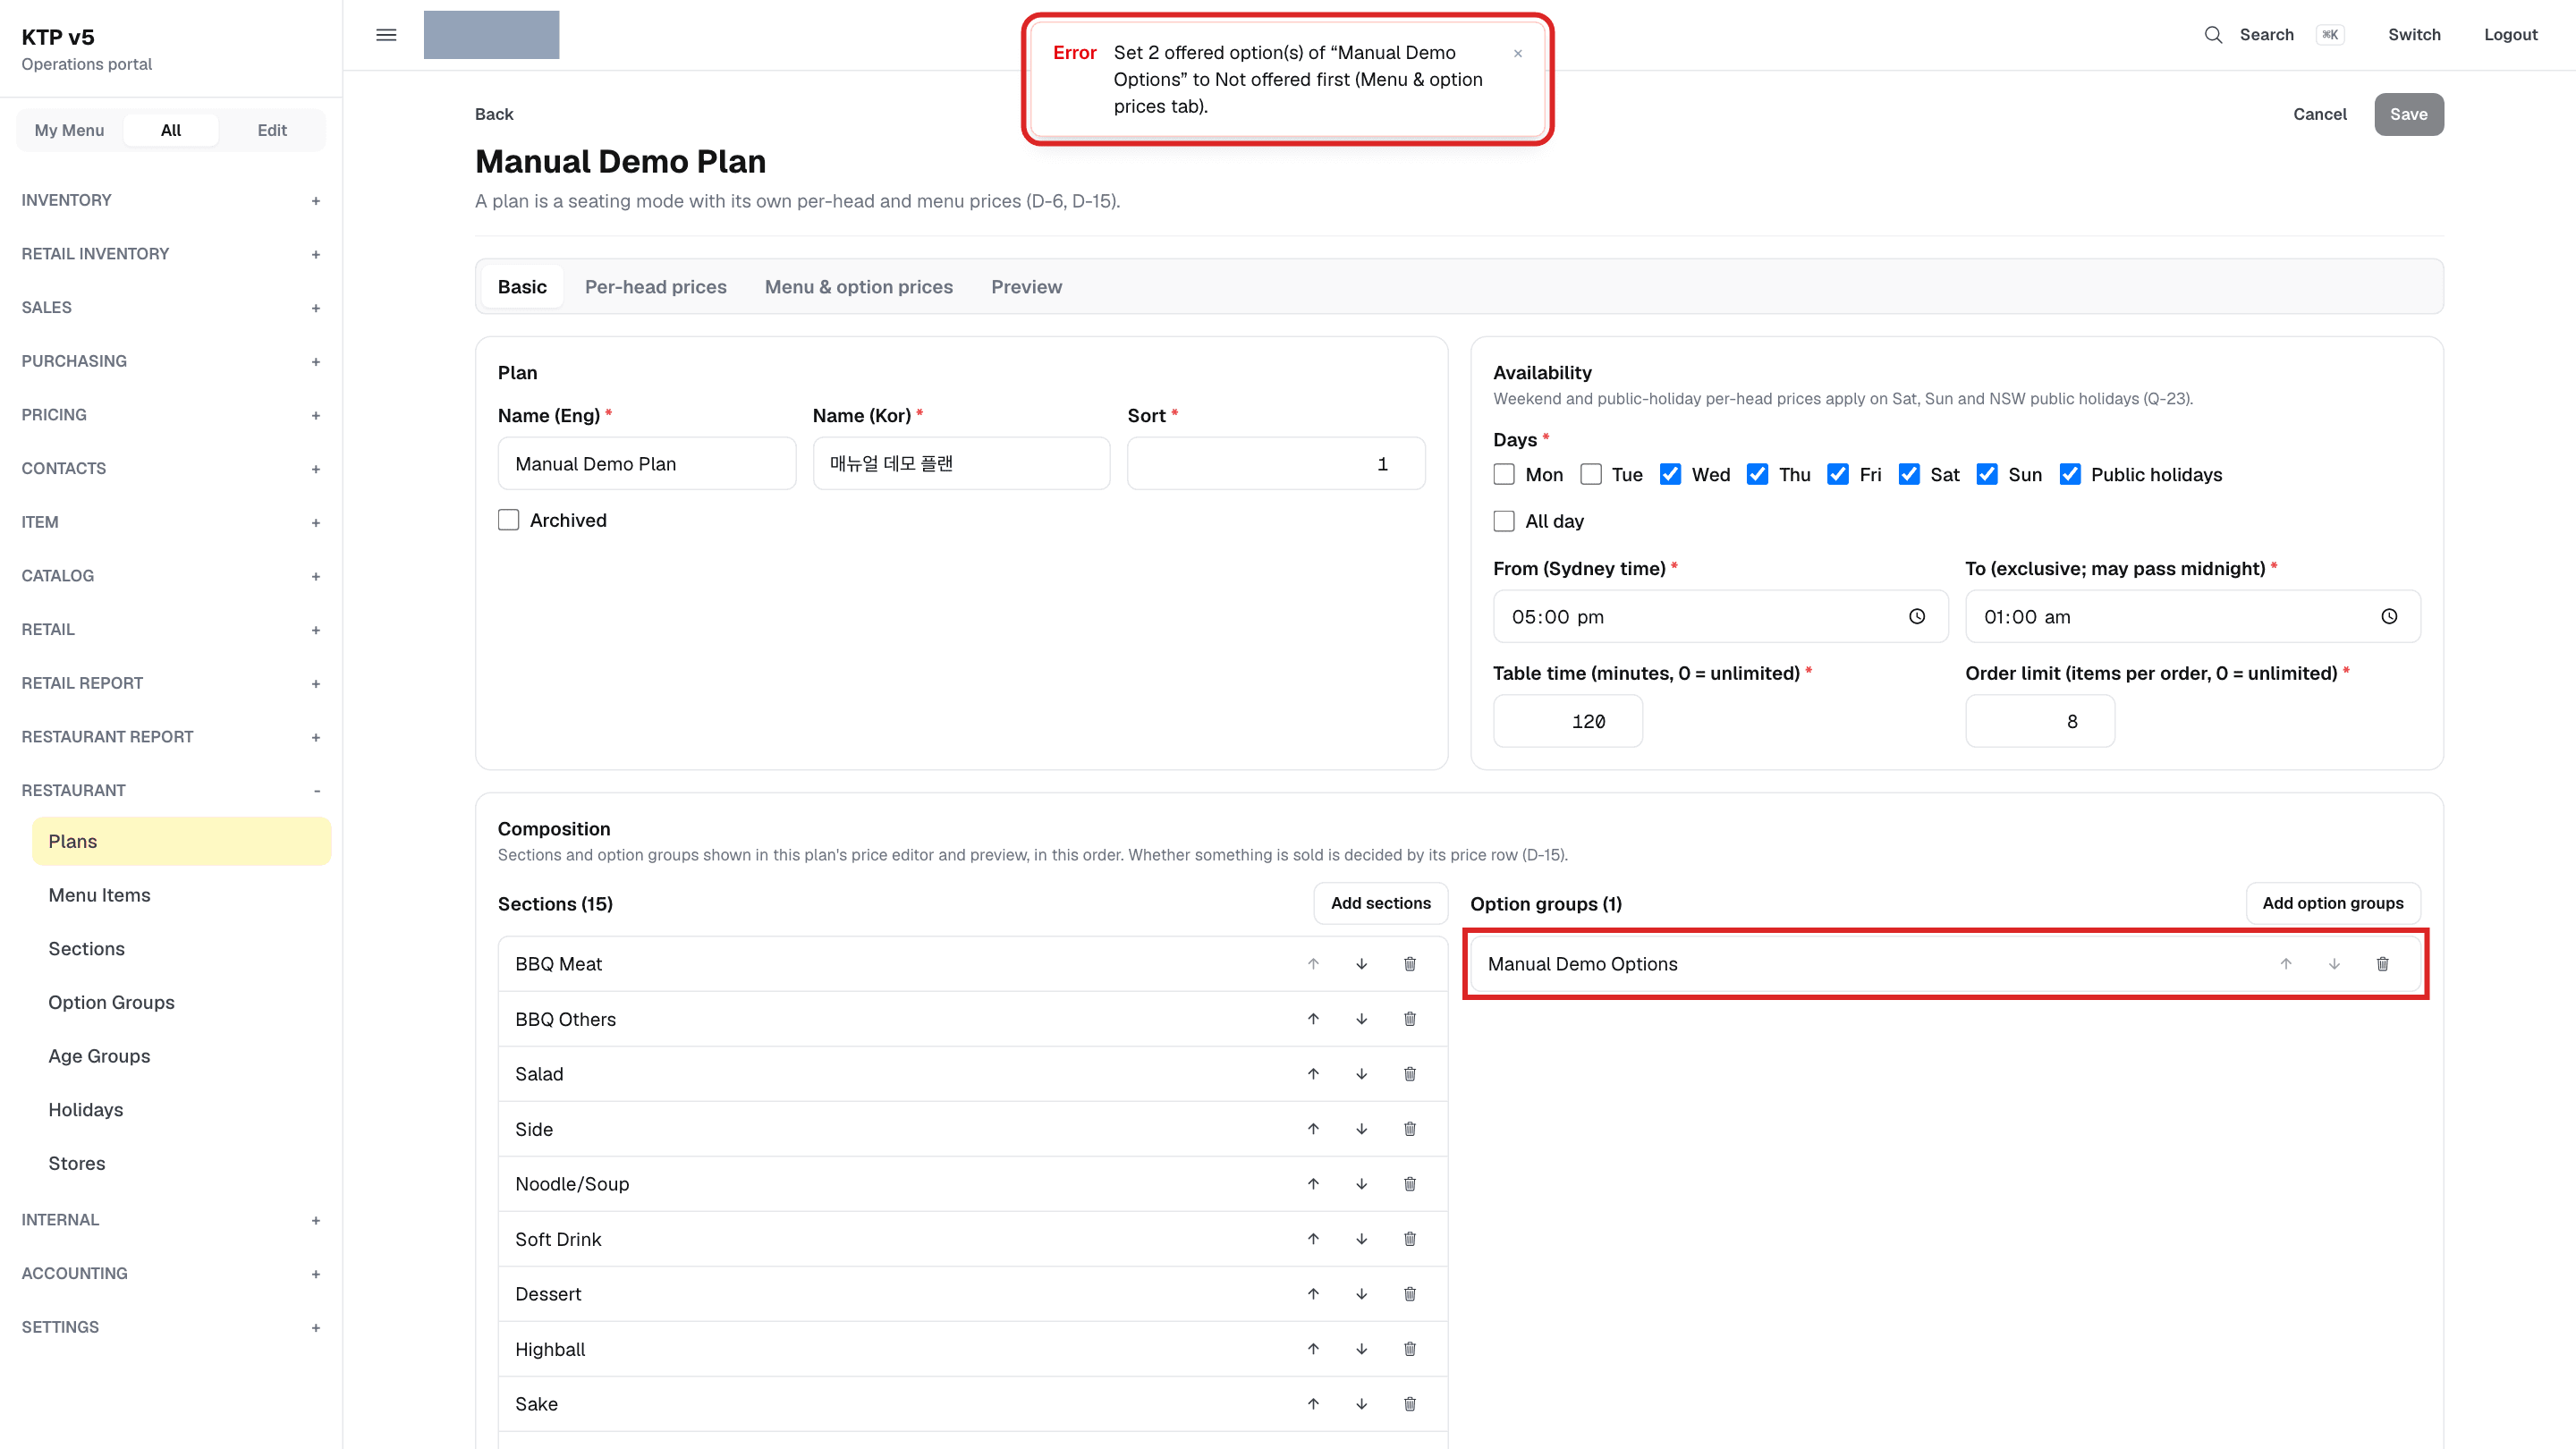Check the Tue day checkbox
This screenshot has height=1449, width=2576.
click(1591, 474)
